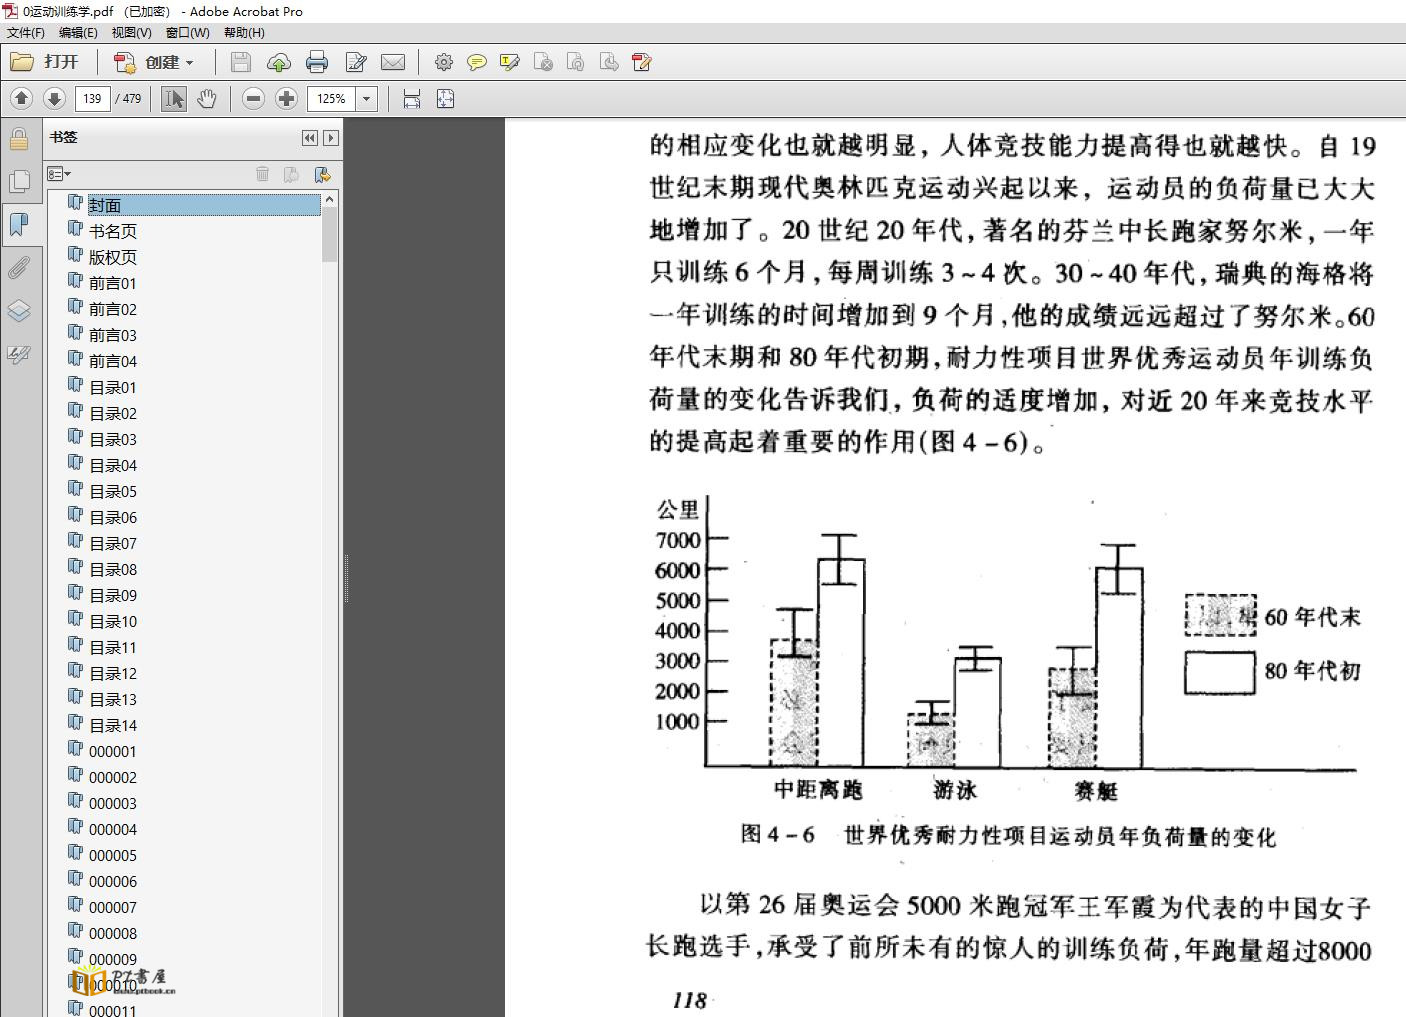This screenshot has height=1017, width=1406.
Task: Add a sticky note comment
Action: 476,63
